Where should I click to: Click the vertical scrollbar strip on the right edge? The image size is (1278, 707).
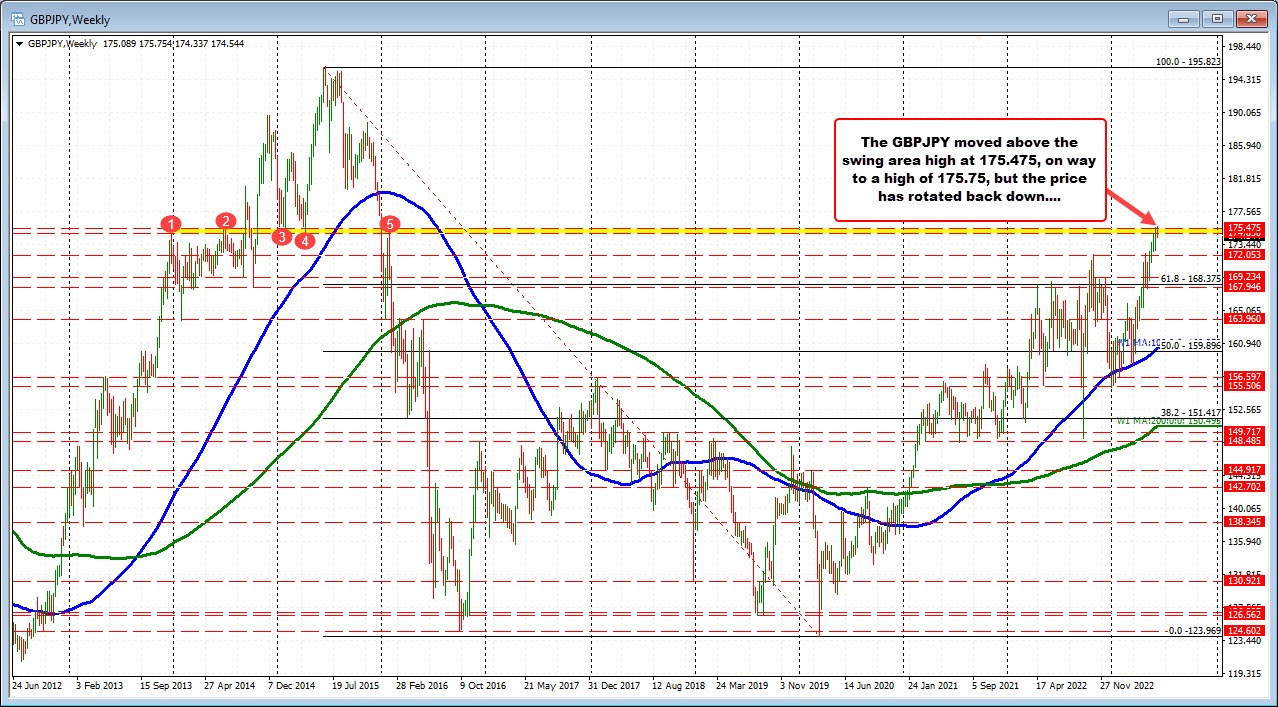point(1271,350)
